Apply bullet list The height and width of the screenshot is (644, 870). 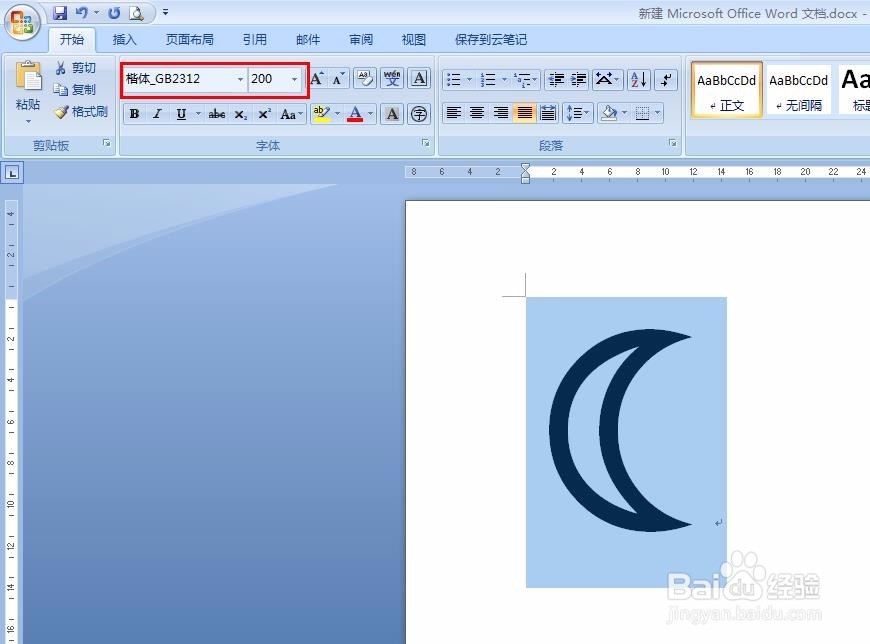point(454,80)
